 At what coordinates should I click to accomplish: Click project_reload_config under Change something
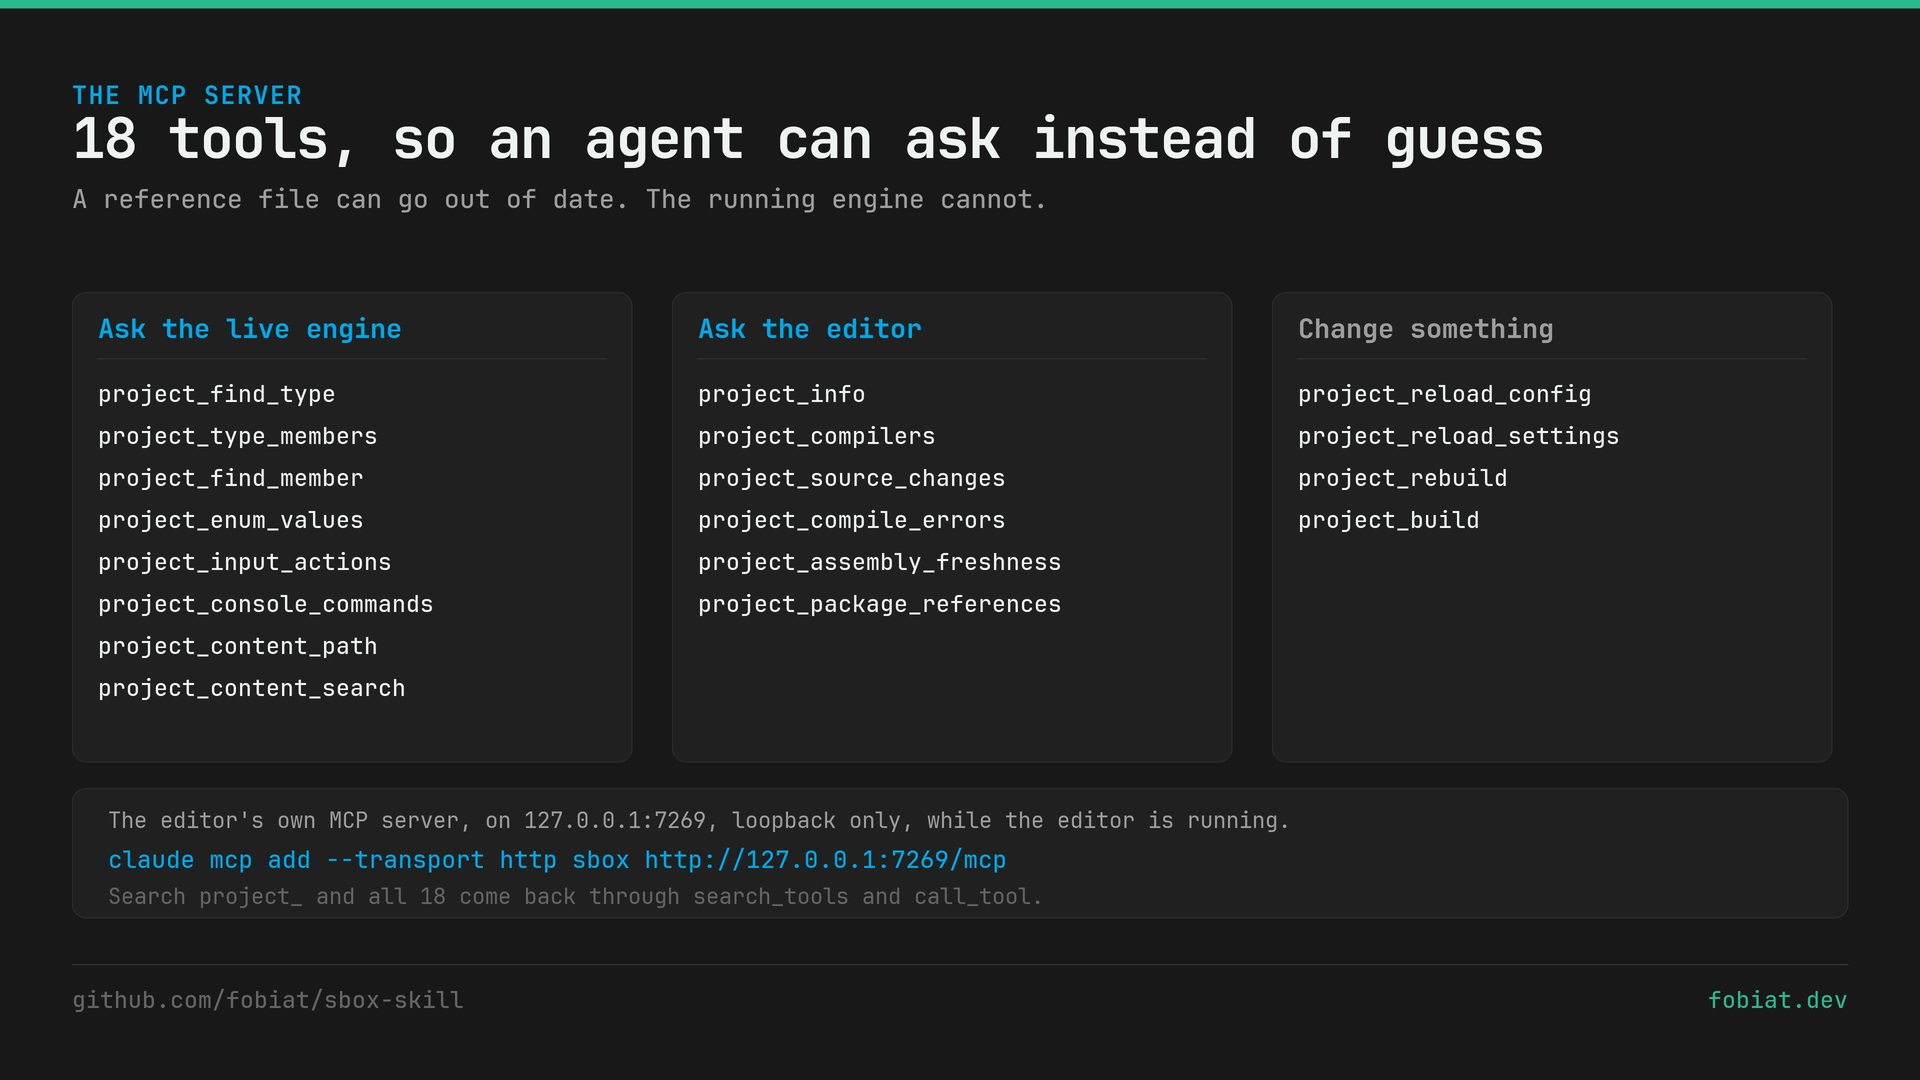(x=1445, y=395)
